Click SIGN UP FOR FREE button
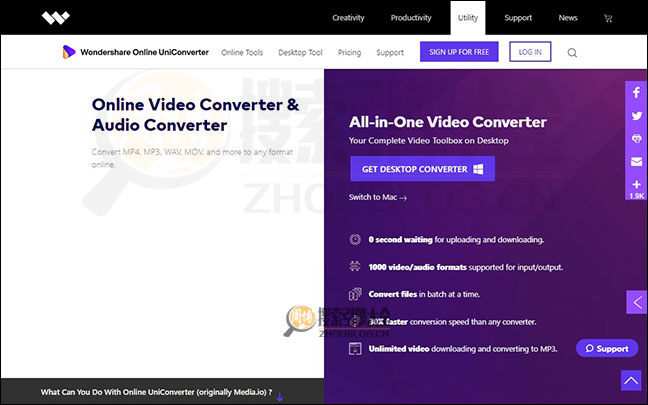648x405 pixels. pos(459,52)
